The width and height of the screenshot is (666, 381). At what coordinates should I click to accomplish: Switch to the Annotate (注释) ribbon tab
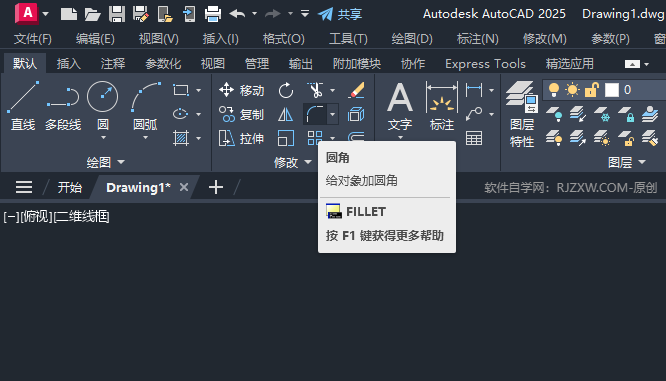click(x=113, y=64)
